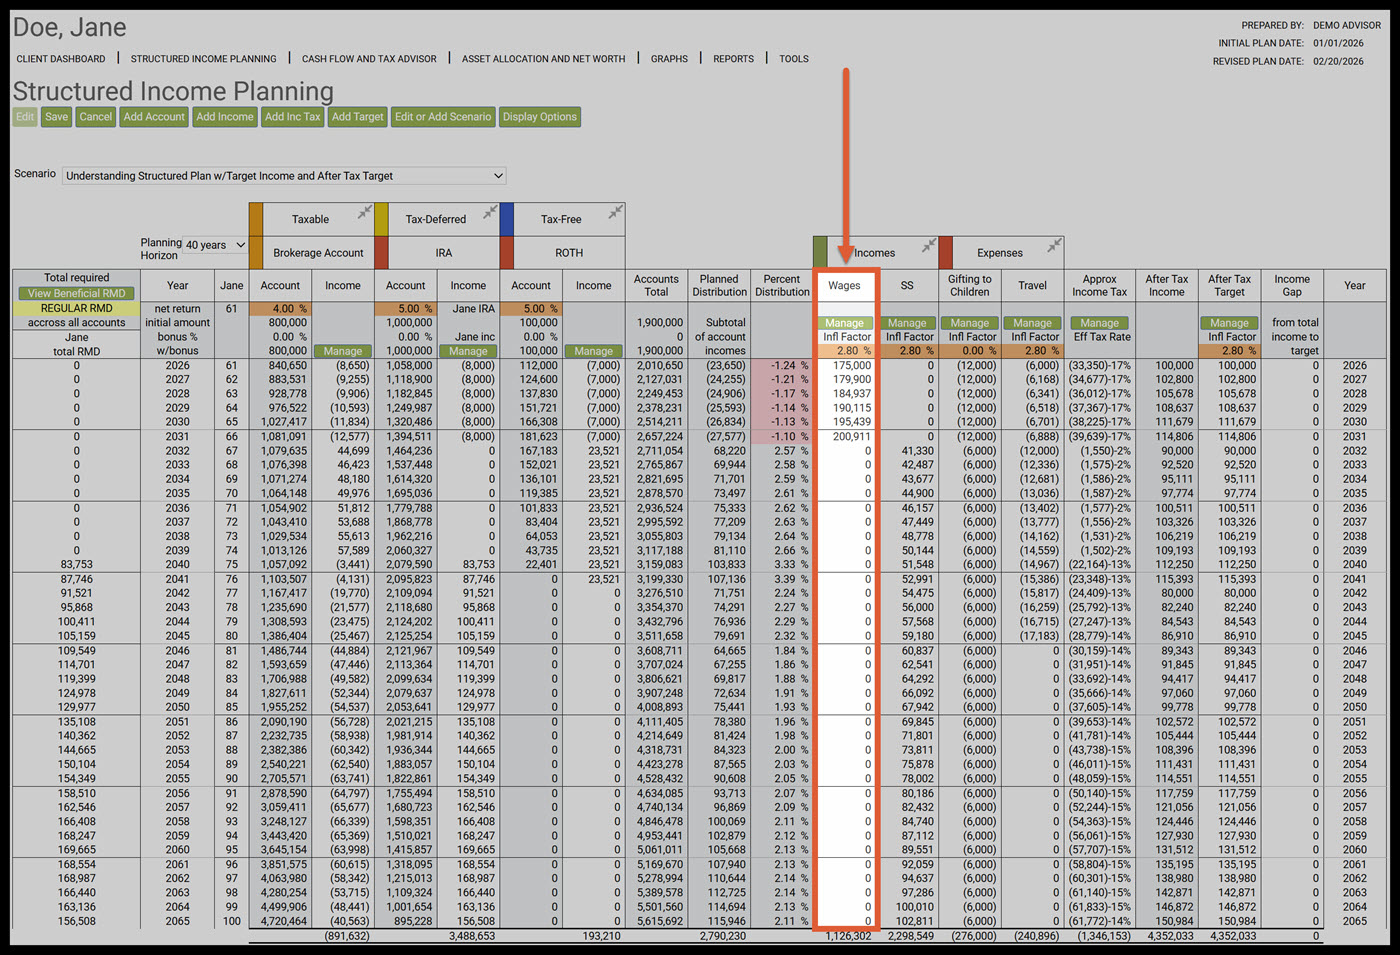Cancel the current edits
Screen dimensions: 1400x955
click(96, 117)
